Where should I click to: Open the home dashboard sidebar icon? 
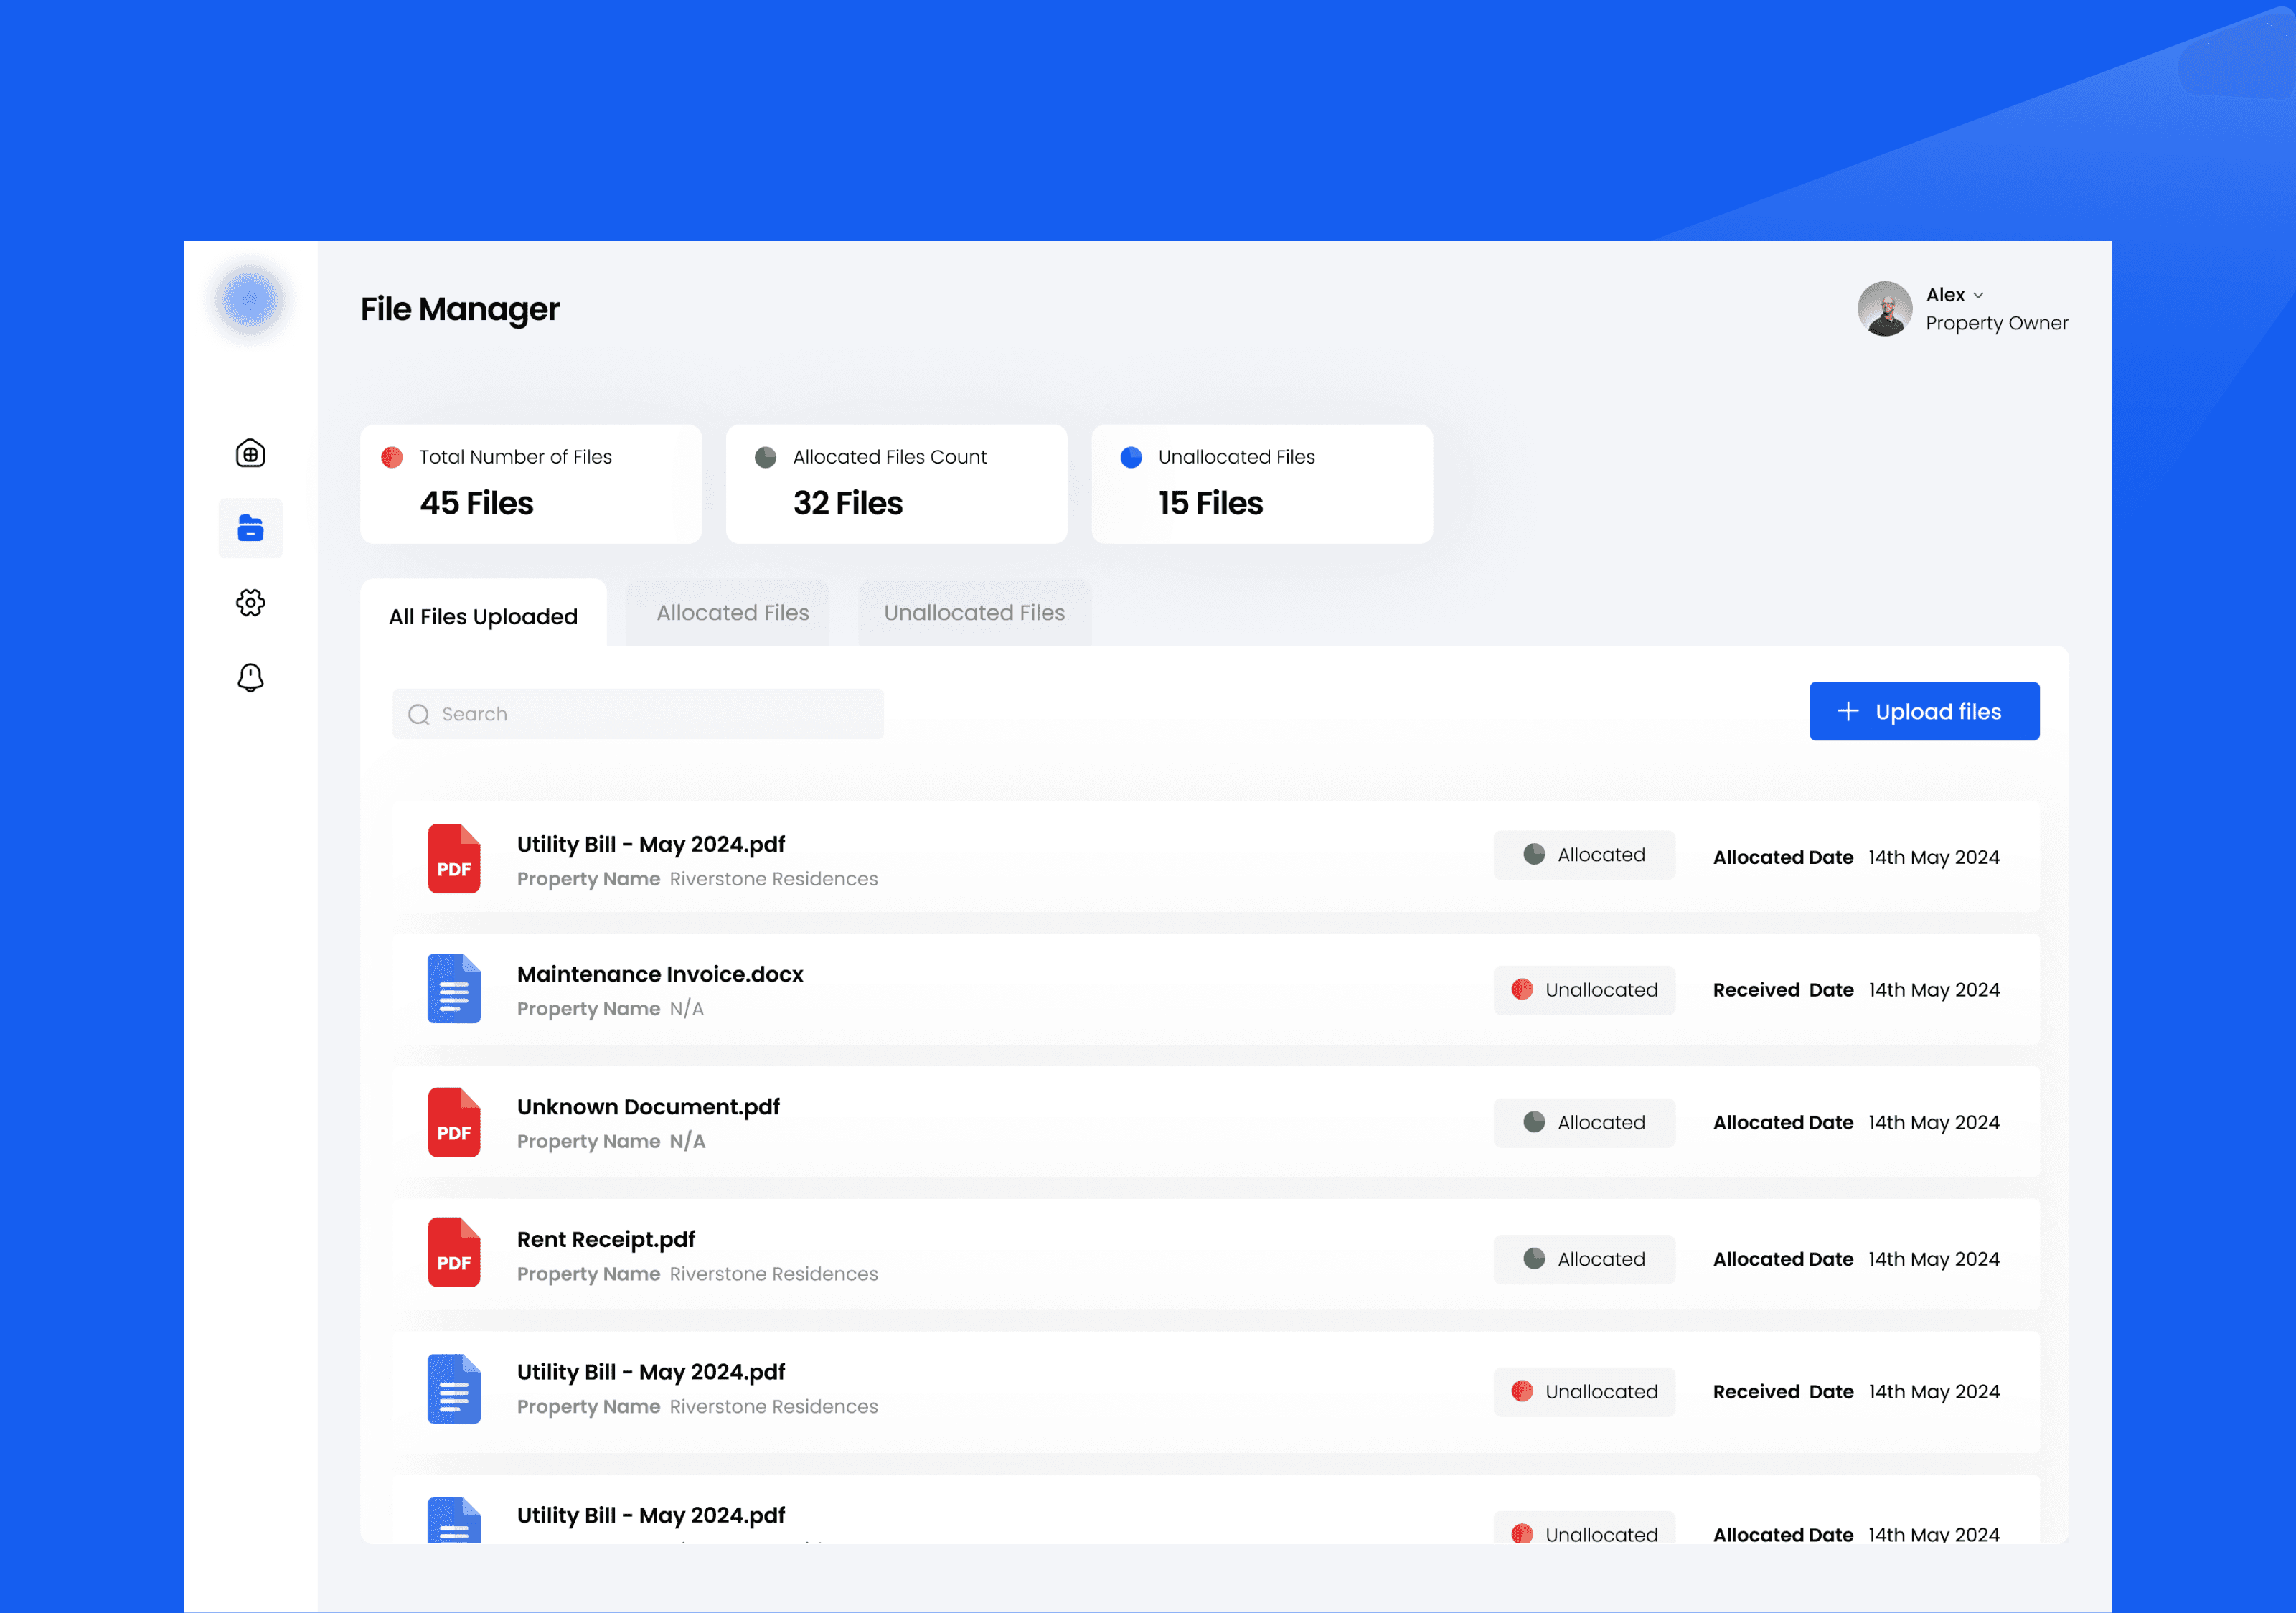[250, 453]
